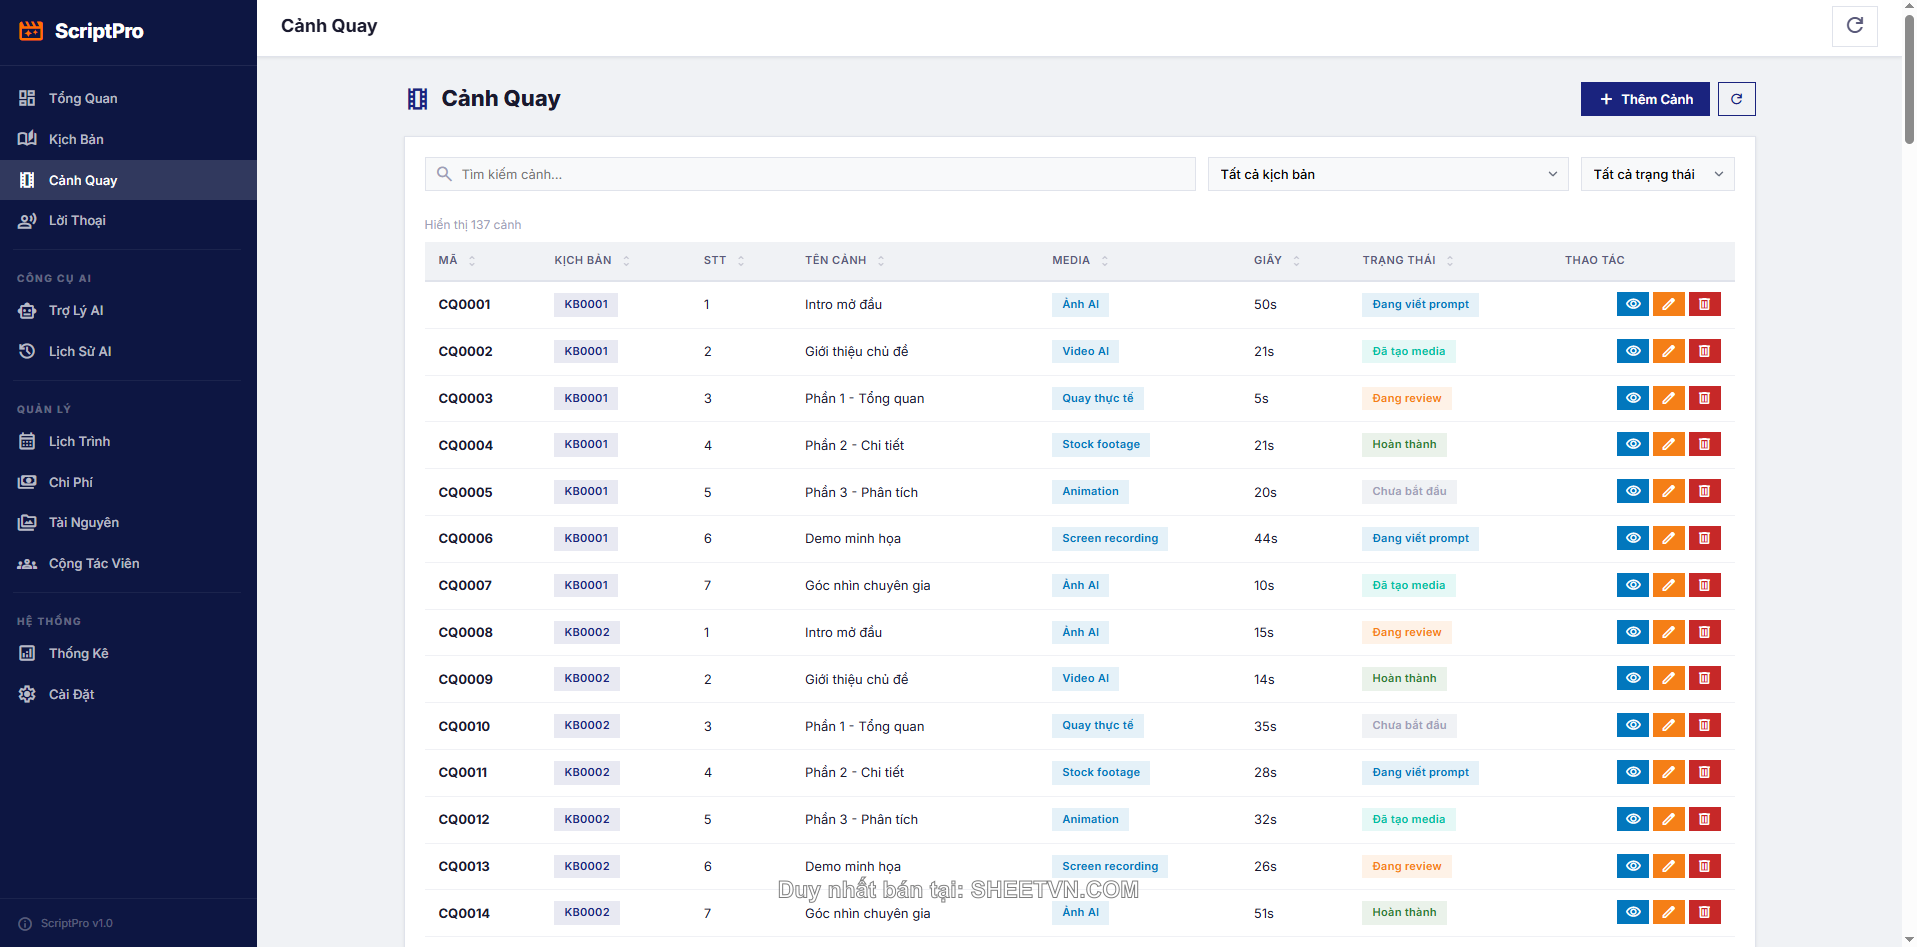1917x947 pixels.
Task: Open Lịch Sử AI history icon
Action: pyautogui.click(x=27, y=351)
